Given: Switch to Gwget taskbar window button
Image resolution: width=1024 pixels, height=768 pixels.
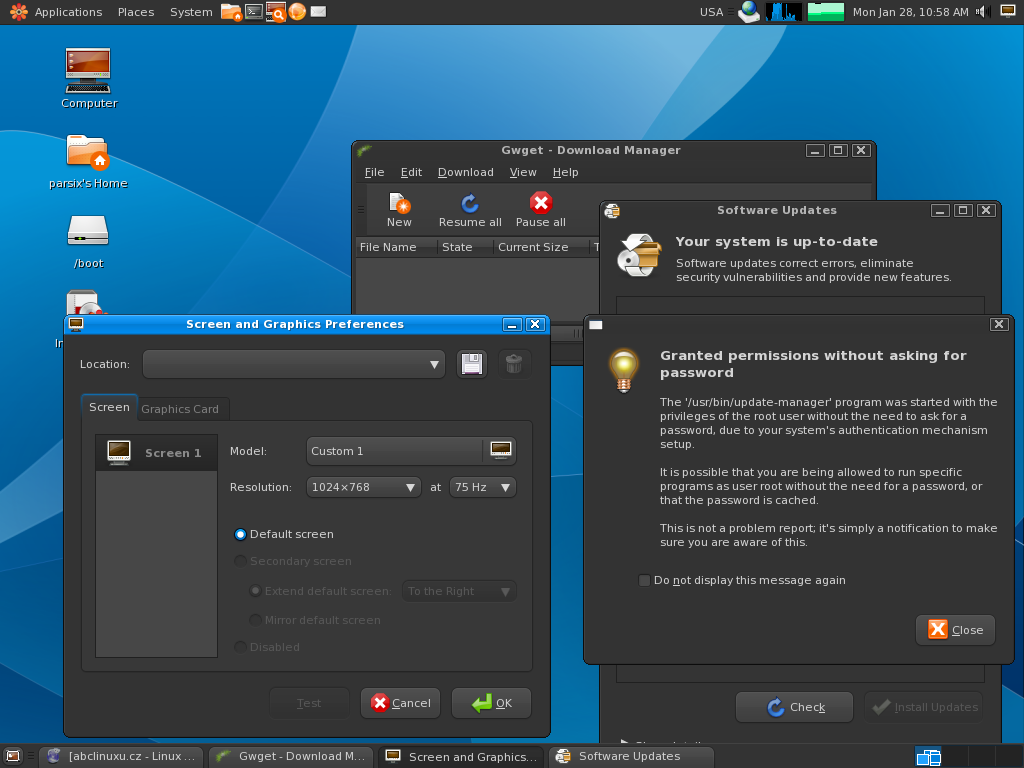Looking at the screenshot, I should pyautogui.click(x=292, y=756).
